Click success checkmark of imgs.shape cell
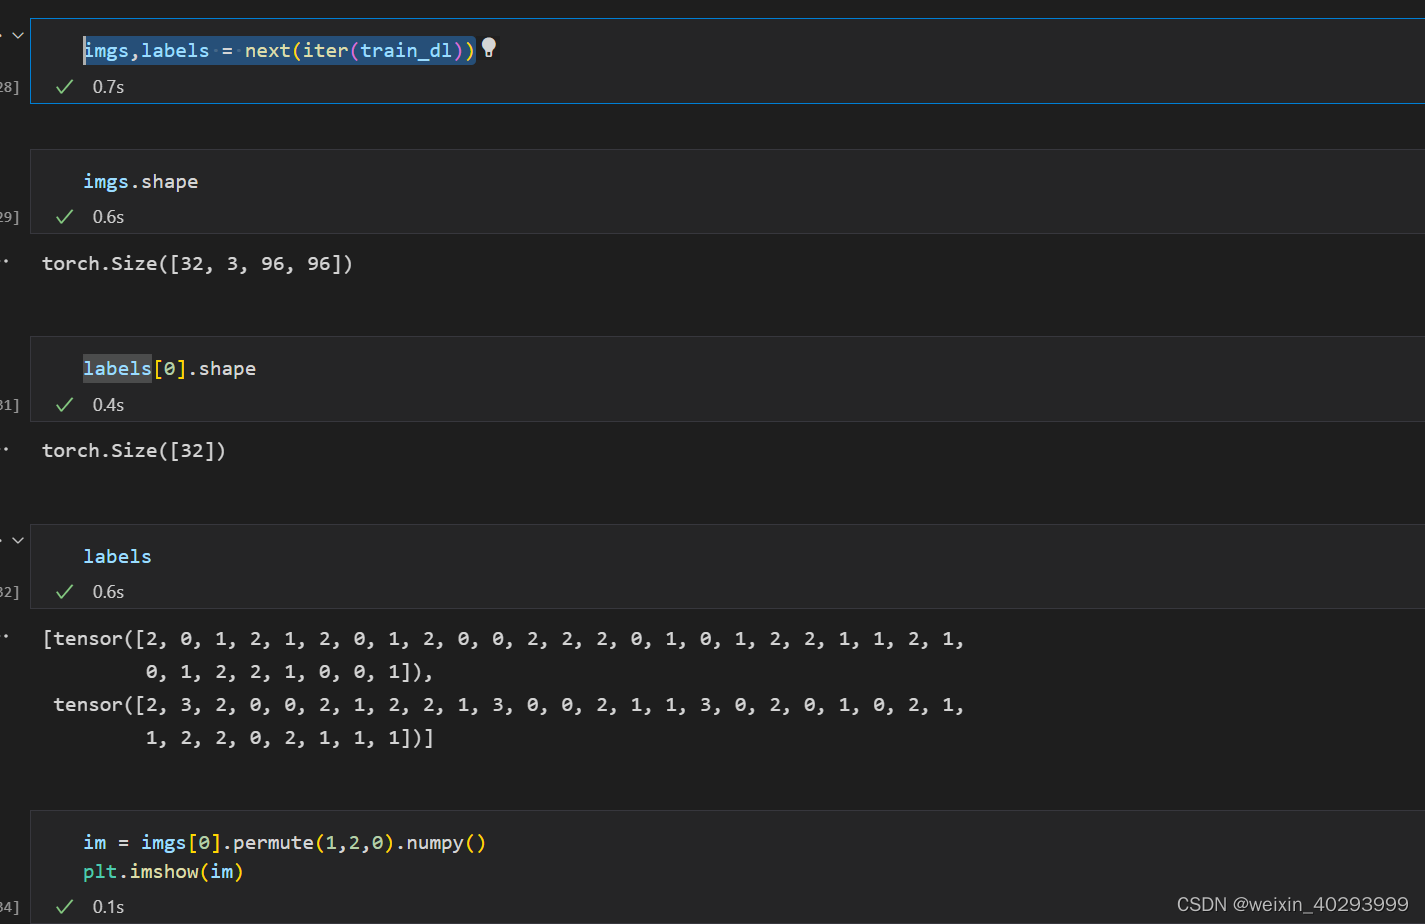Screen dimensions: 1425x924 coord(65,217)
